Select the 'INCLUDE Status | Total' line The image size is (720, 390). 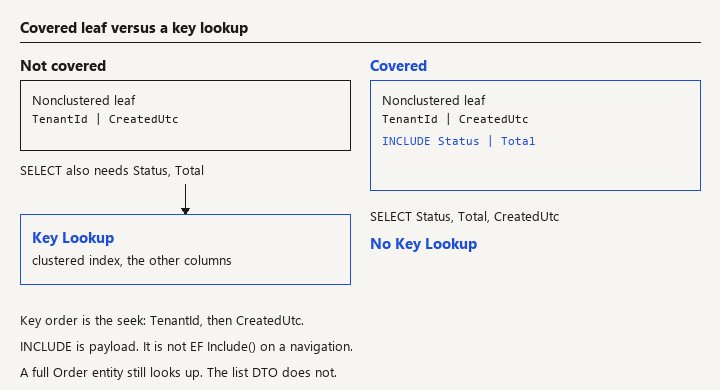[x=458, y=141]
